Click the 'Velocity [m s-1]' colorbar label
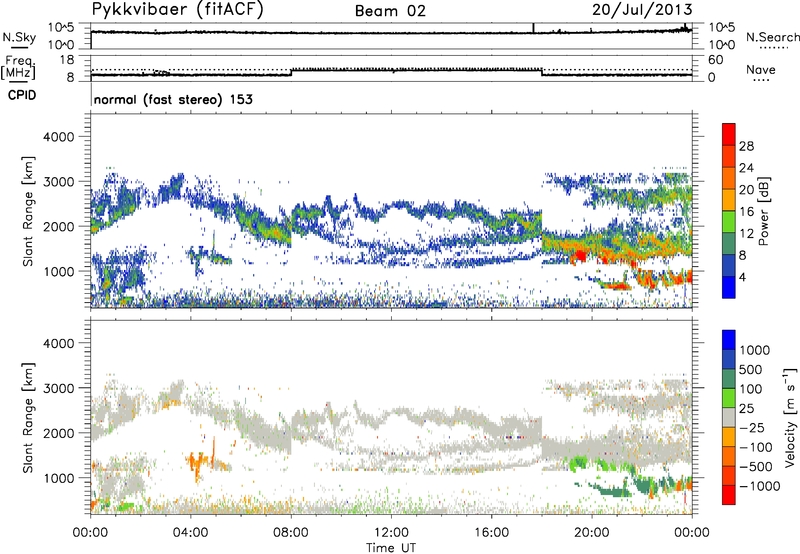This screenshot has width=800, height=554. (x=790, y=417)
